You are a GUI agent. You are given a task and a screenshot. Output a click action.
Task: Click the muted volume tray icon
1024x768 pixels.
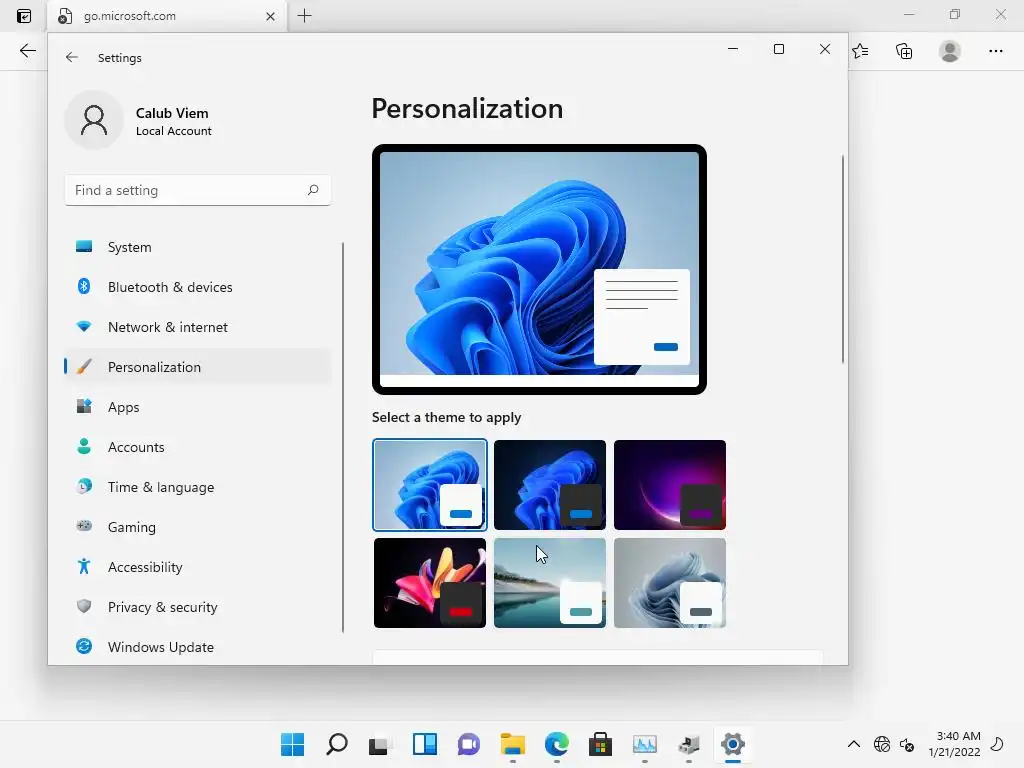click(906, 744)
